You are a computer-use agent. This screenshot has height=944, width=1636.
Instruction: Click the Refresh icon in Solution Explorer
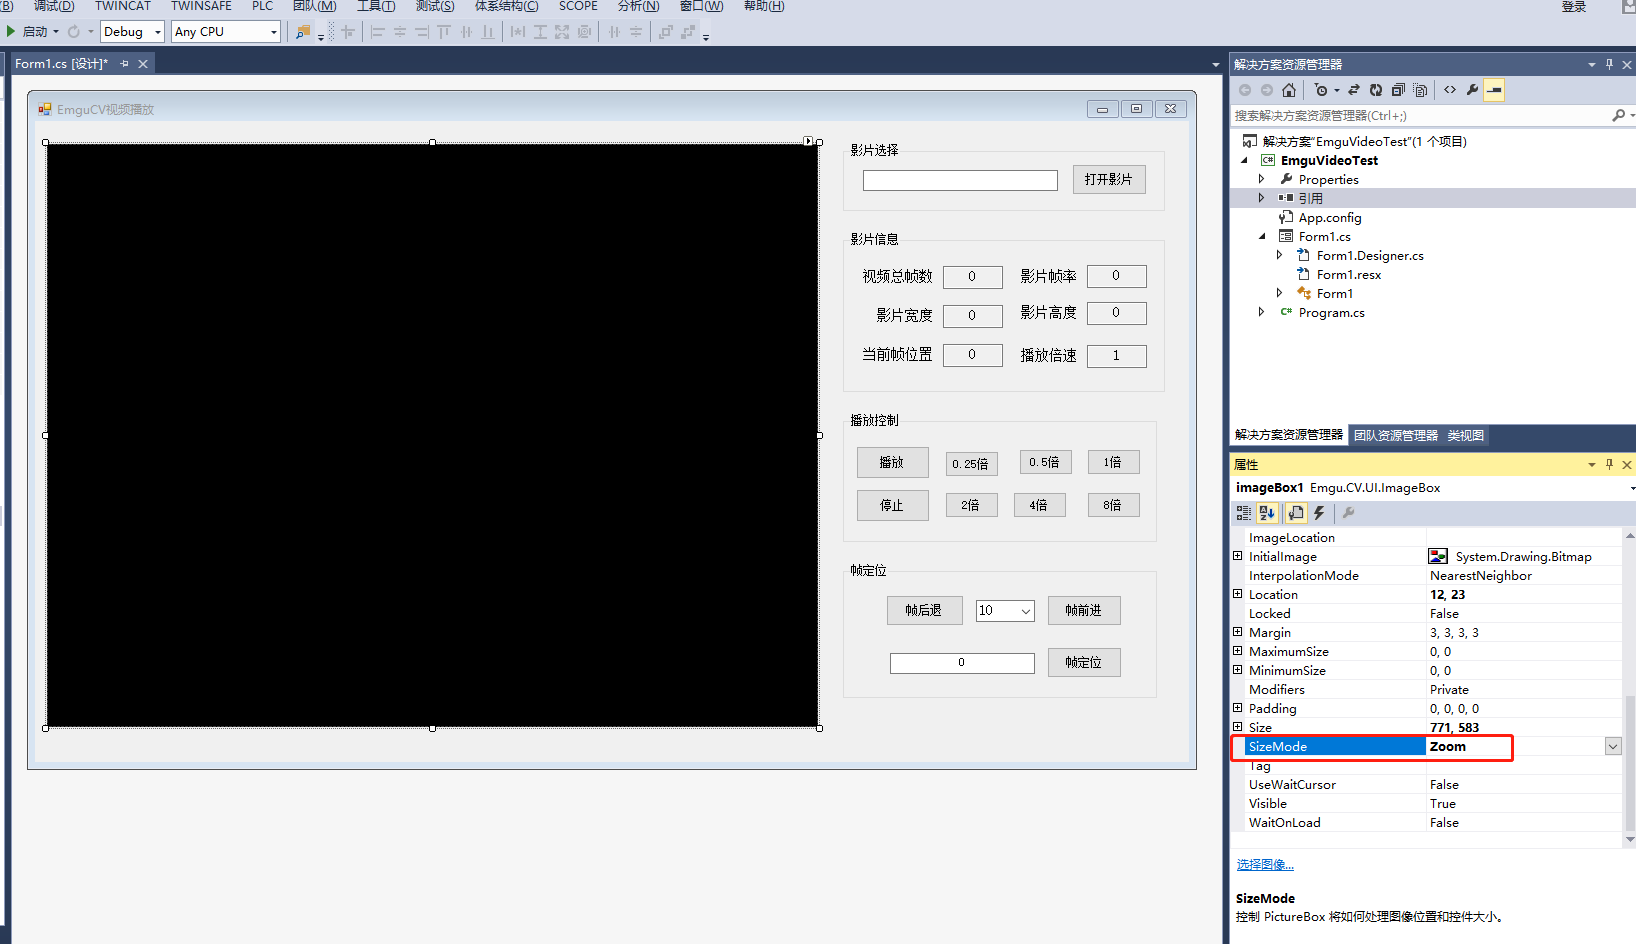[x=1376, y=90]
